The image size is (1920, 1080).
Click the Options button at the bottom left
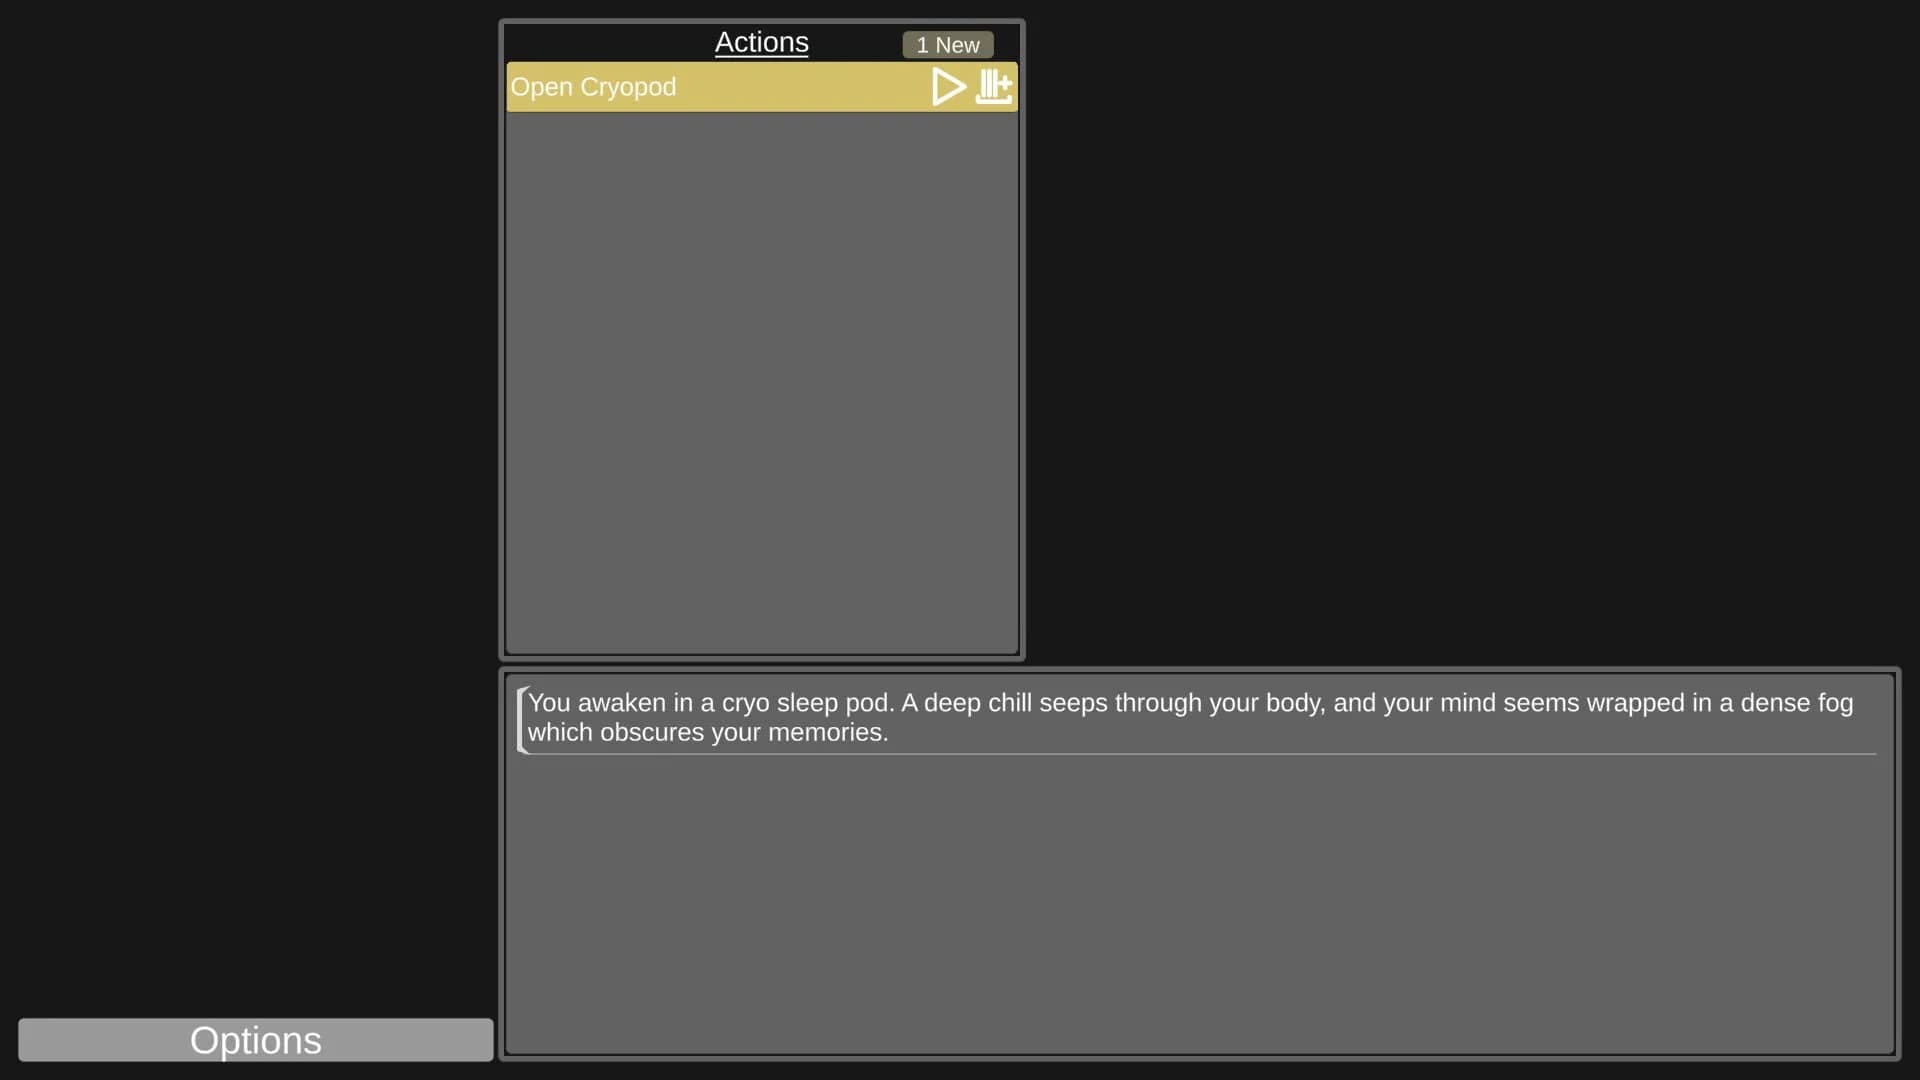255,1040
